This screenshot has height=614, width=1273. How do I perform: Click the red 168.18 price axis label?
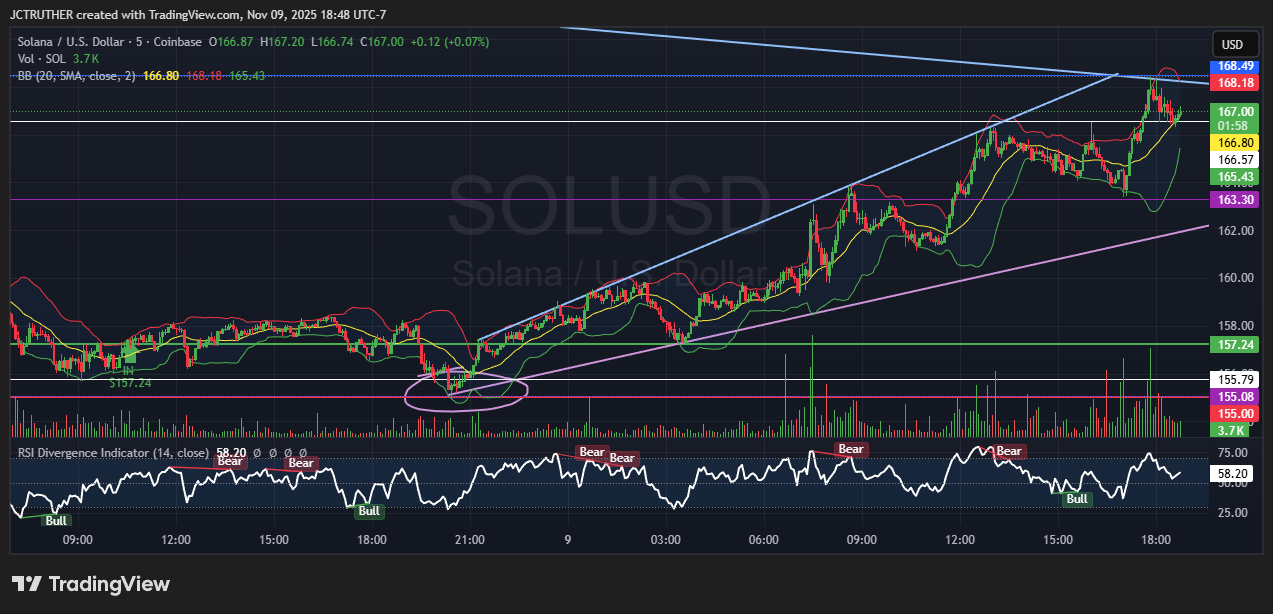coord(1233,81)
